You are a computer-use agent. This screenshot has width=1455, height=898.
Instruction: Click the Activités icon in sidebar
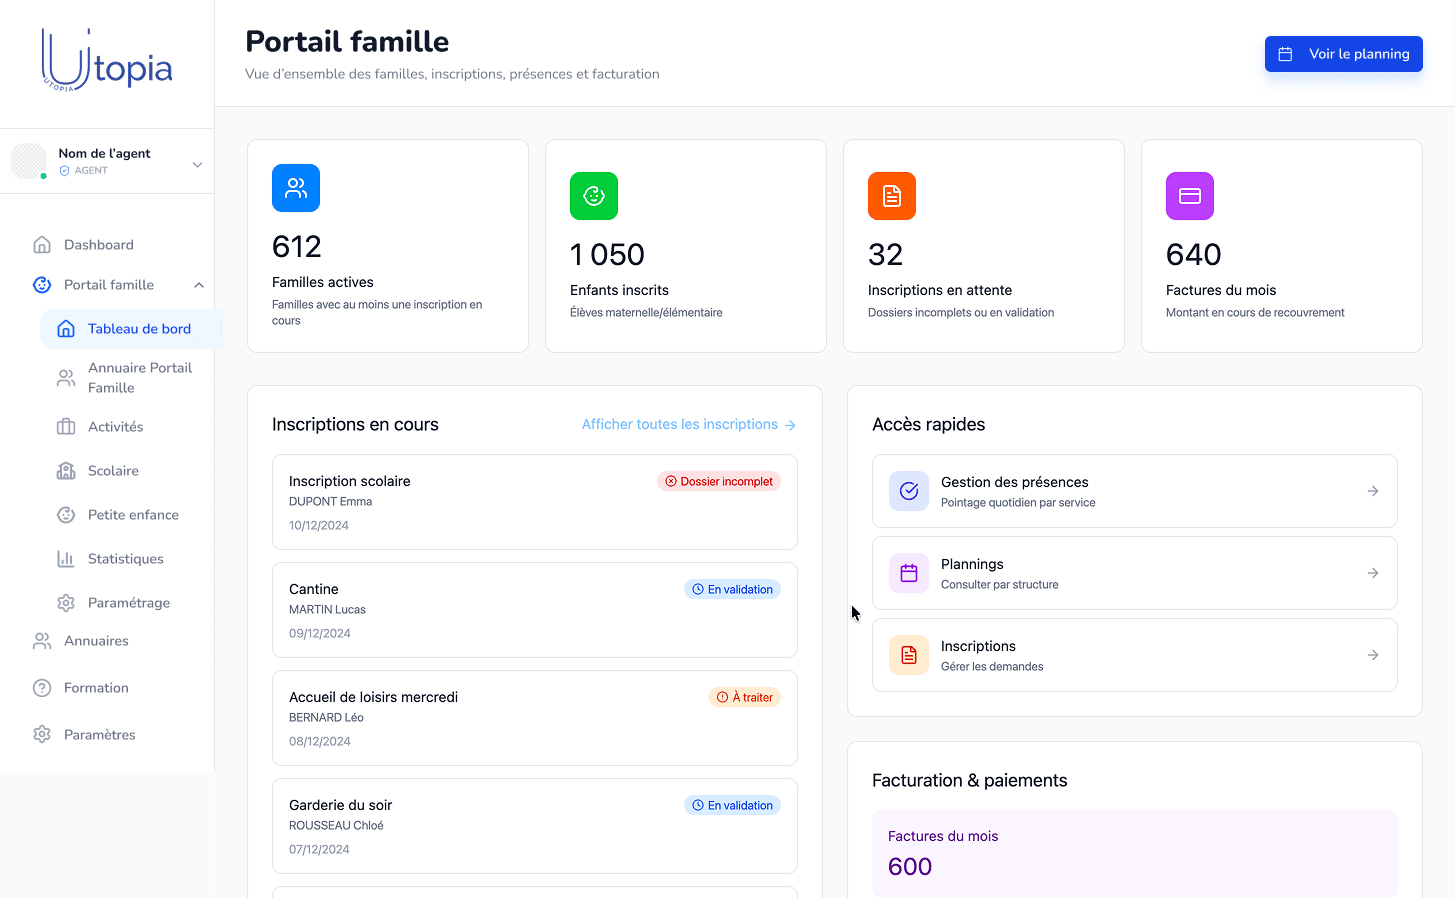coord(65,426)
